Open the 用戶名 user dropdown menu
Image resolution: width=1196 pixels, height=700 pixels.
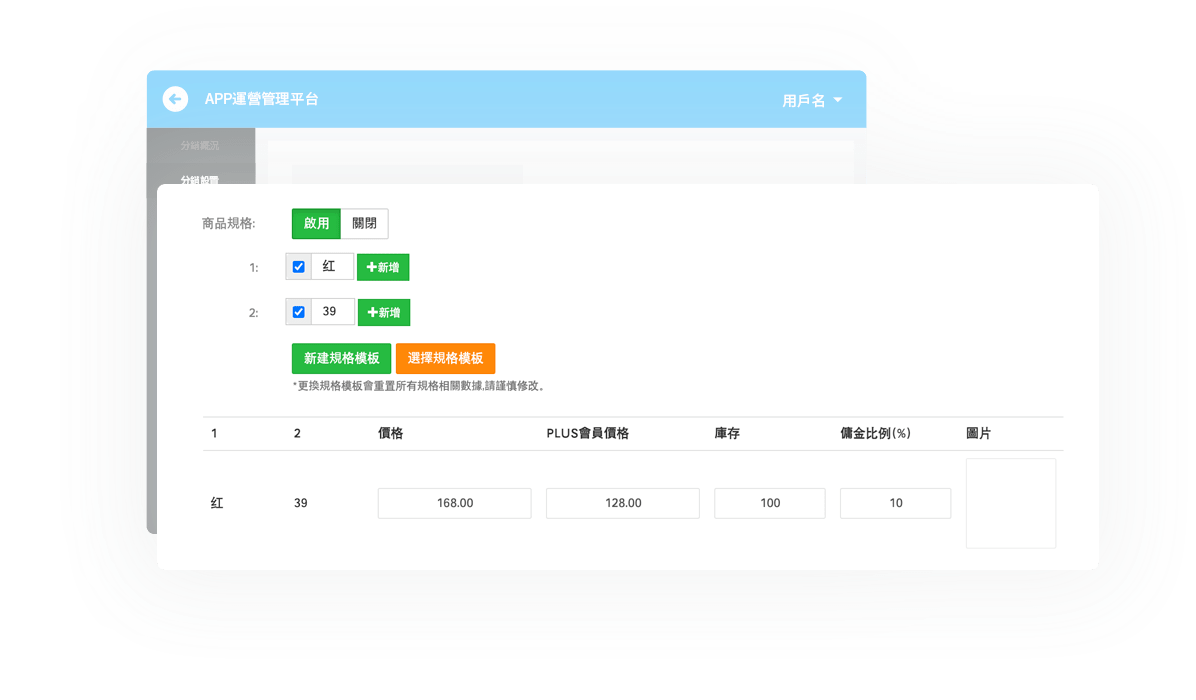click(x=812, y=100)
